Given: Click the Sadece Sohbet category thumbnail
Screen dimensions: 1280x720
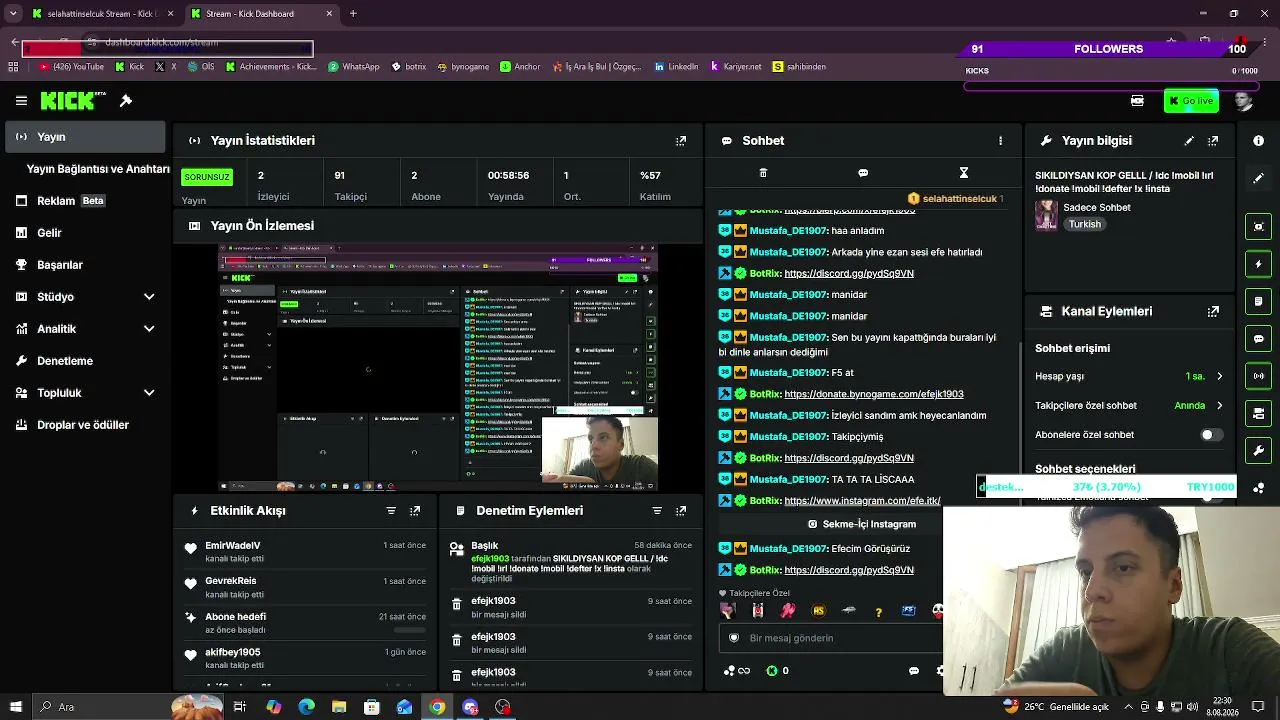Looking at the screenshot, I should point(1046,215).
